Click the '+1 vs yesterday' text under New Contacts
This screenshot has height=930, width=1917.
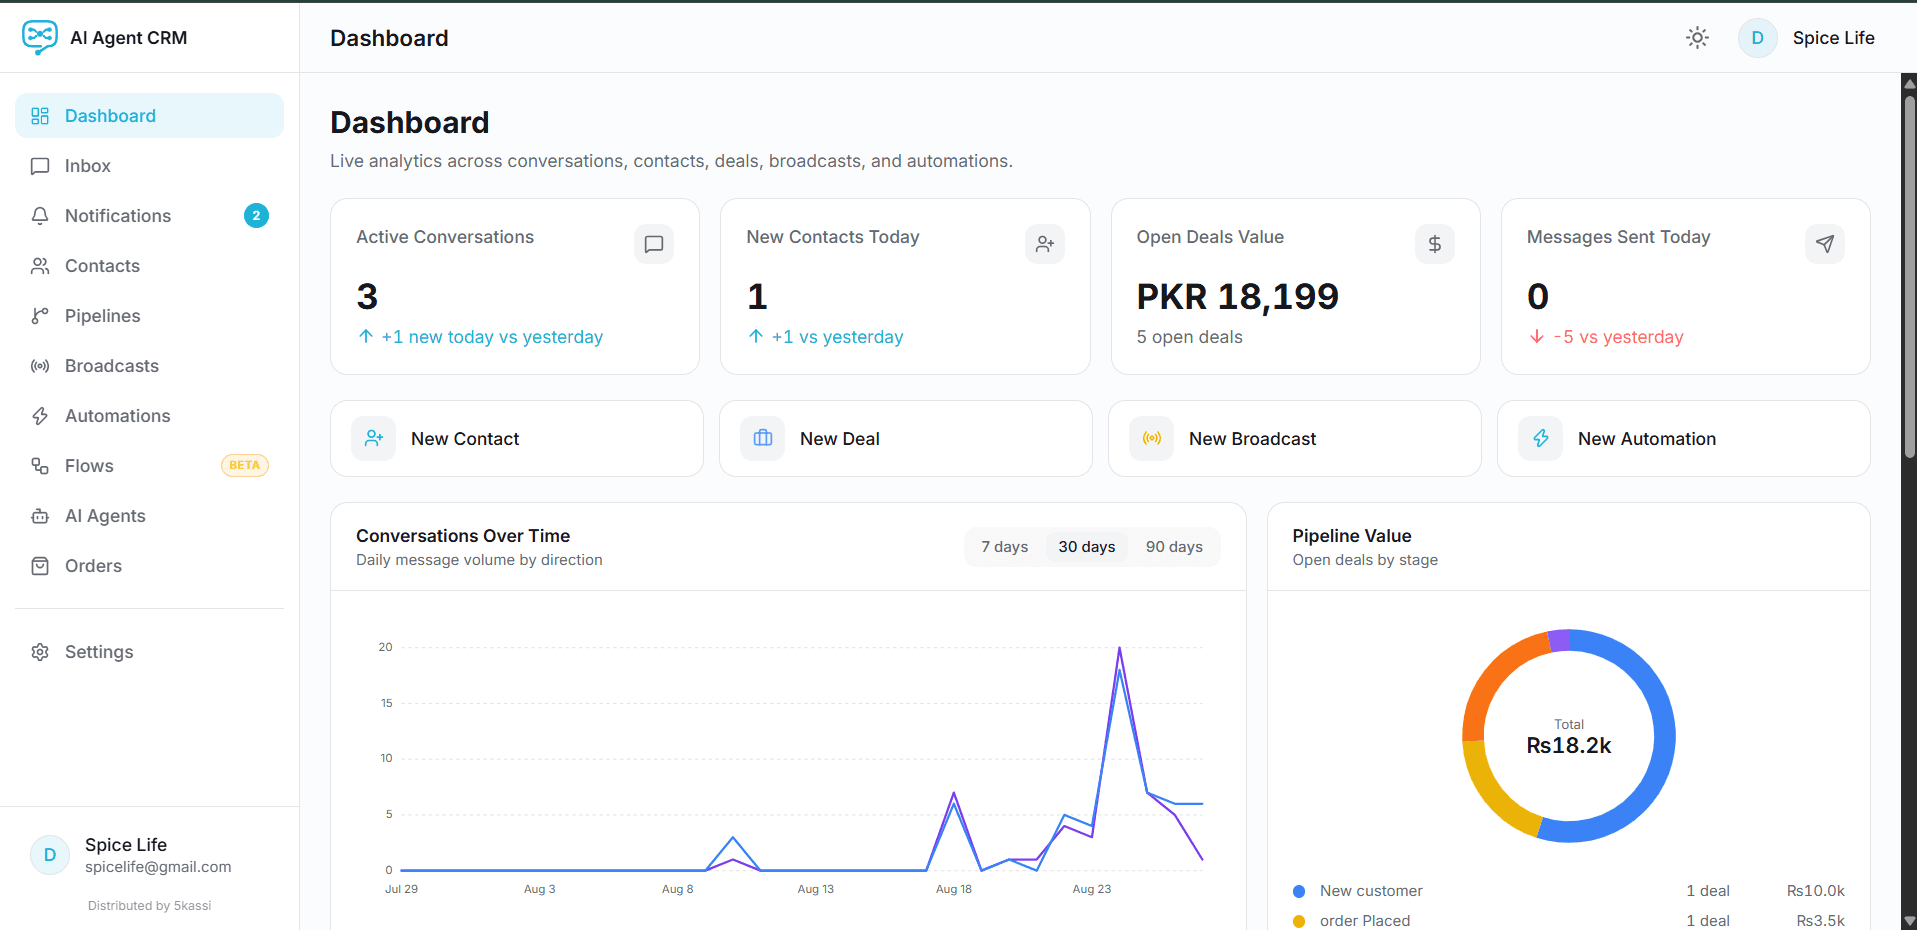pyautogui.click(x=837, y=337)
